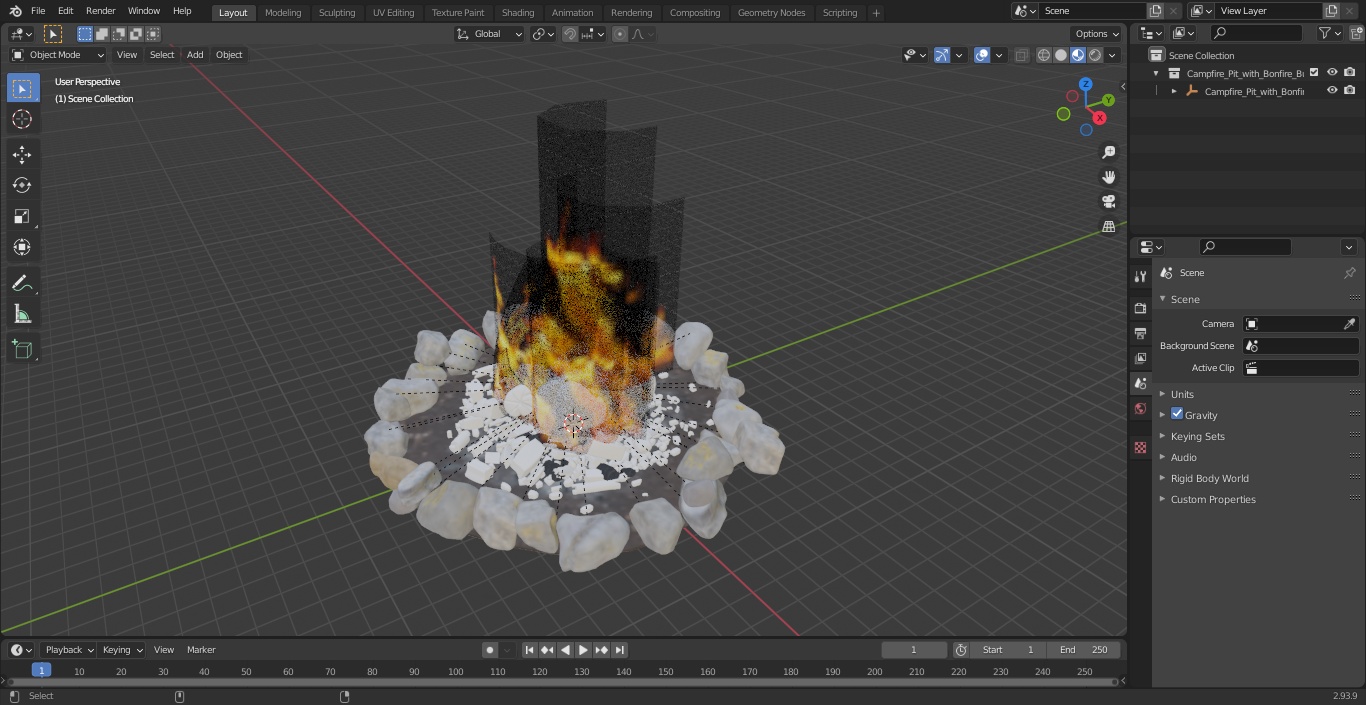Viewport: 1366px width, 705px height.
Task: Open the Output properties tab
Action: [x=1140, y=333]
